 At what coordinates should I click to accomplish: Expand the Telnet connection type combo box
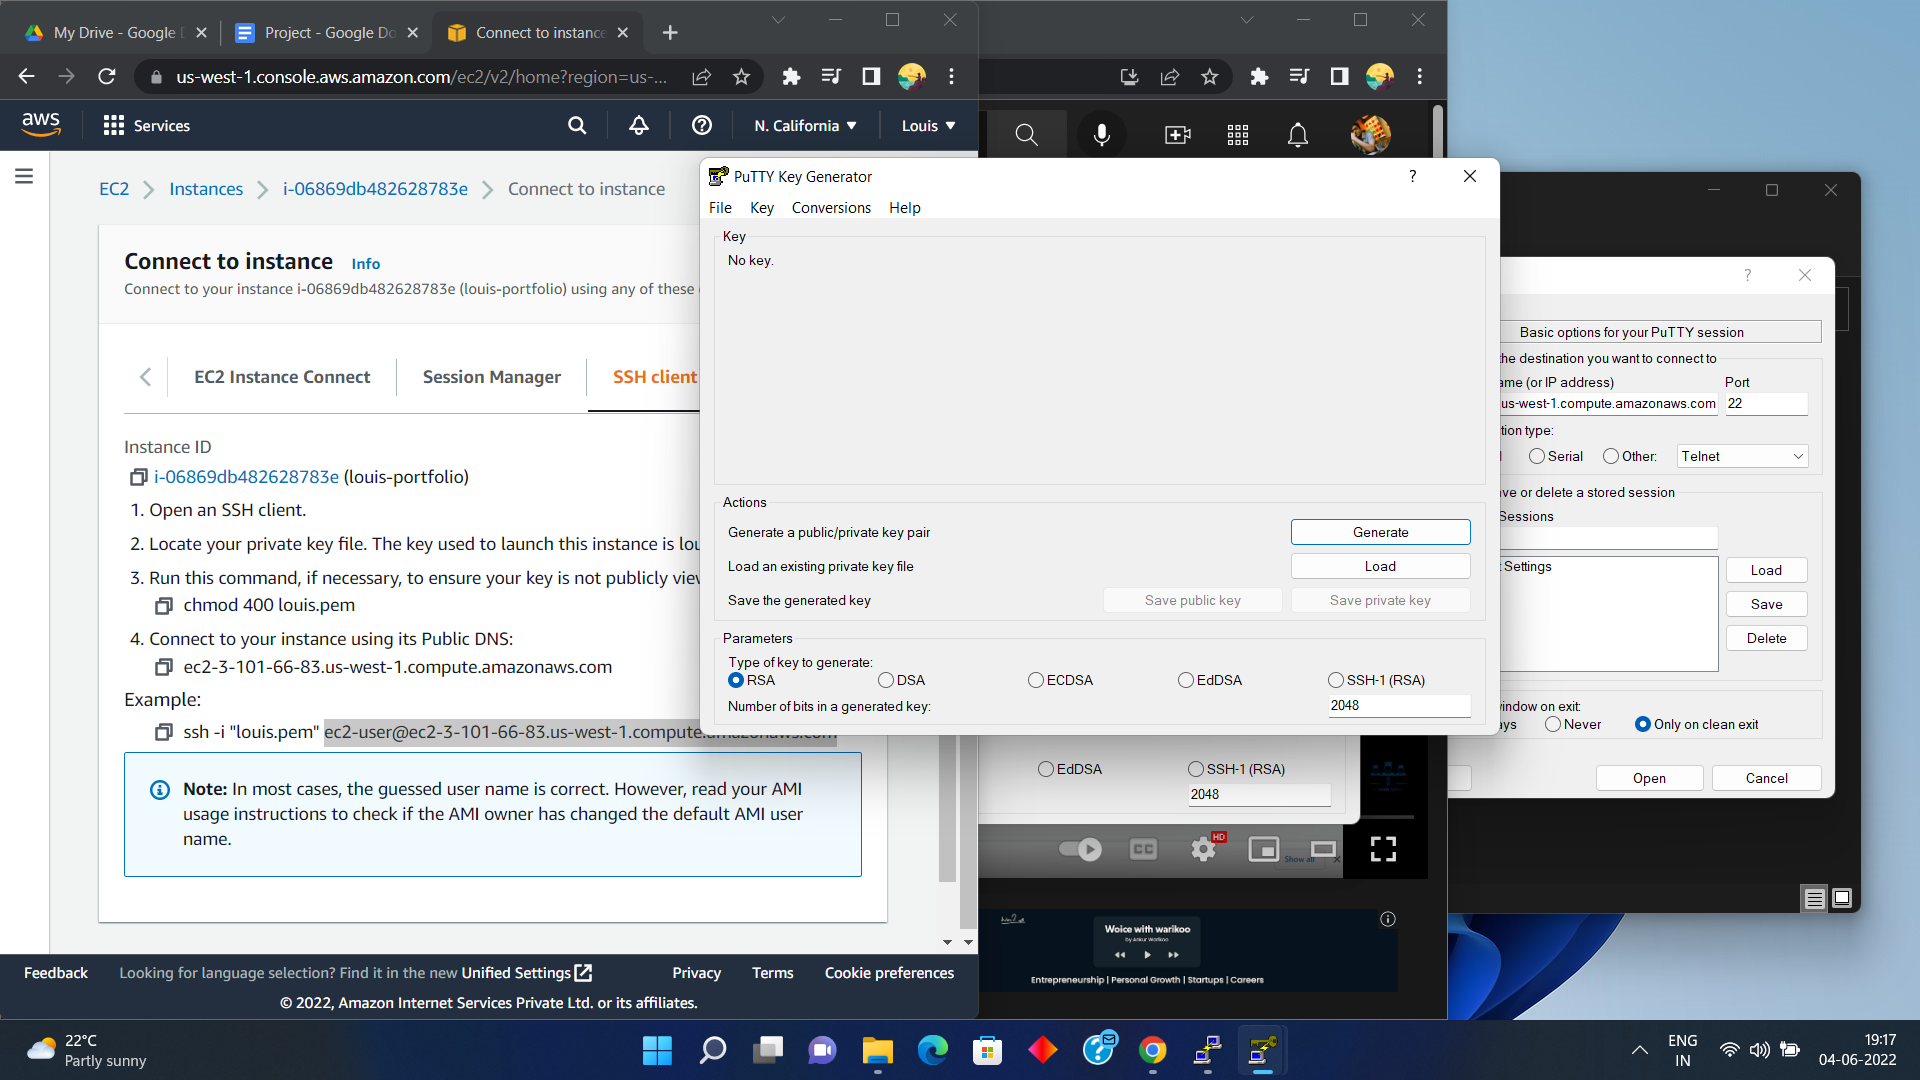coord(1742,456)
